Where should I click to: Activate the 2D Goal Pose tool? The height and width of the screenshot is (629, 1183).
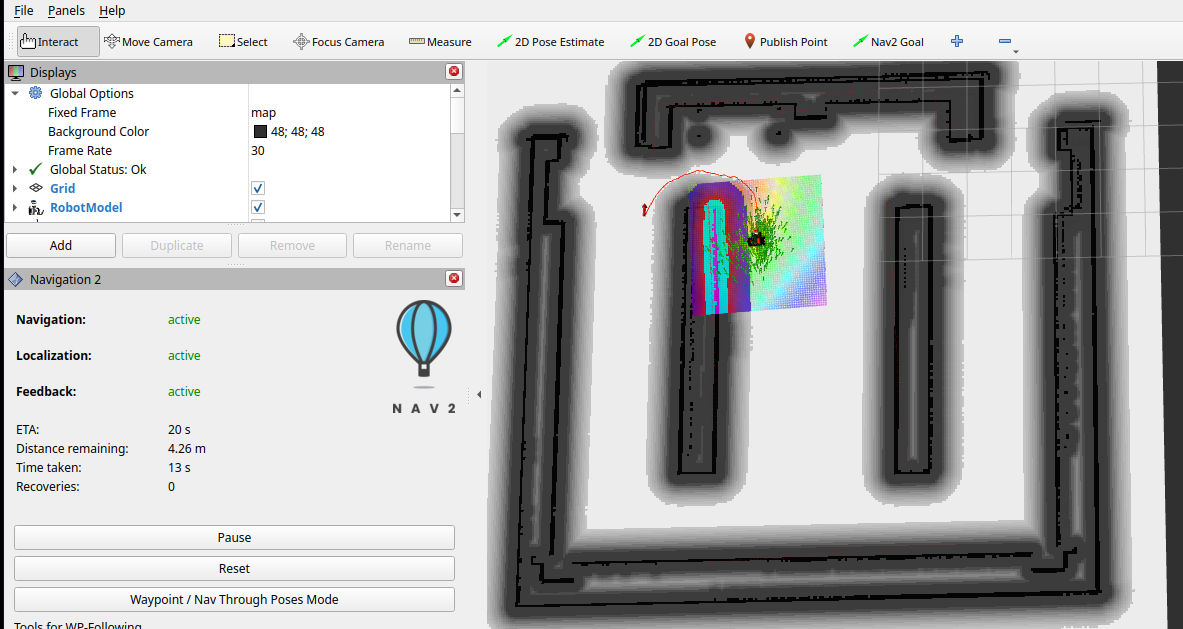pos(673,42)
